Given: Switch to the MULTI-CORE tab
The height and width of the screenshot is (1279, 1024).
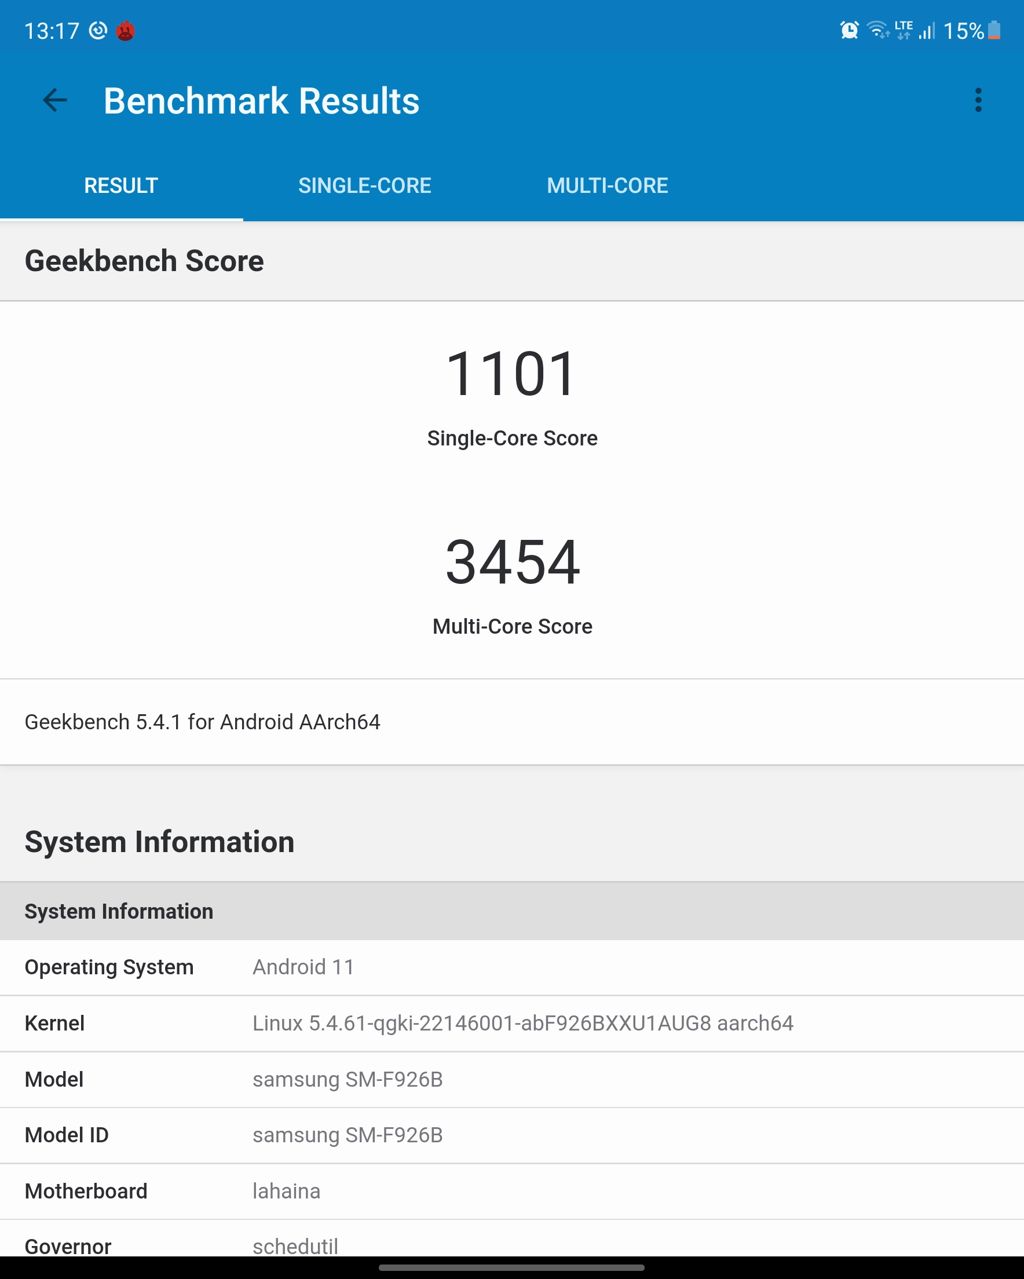Looking at the screenshot, I should [607, 185].
